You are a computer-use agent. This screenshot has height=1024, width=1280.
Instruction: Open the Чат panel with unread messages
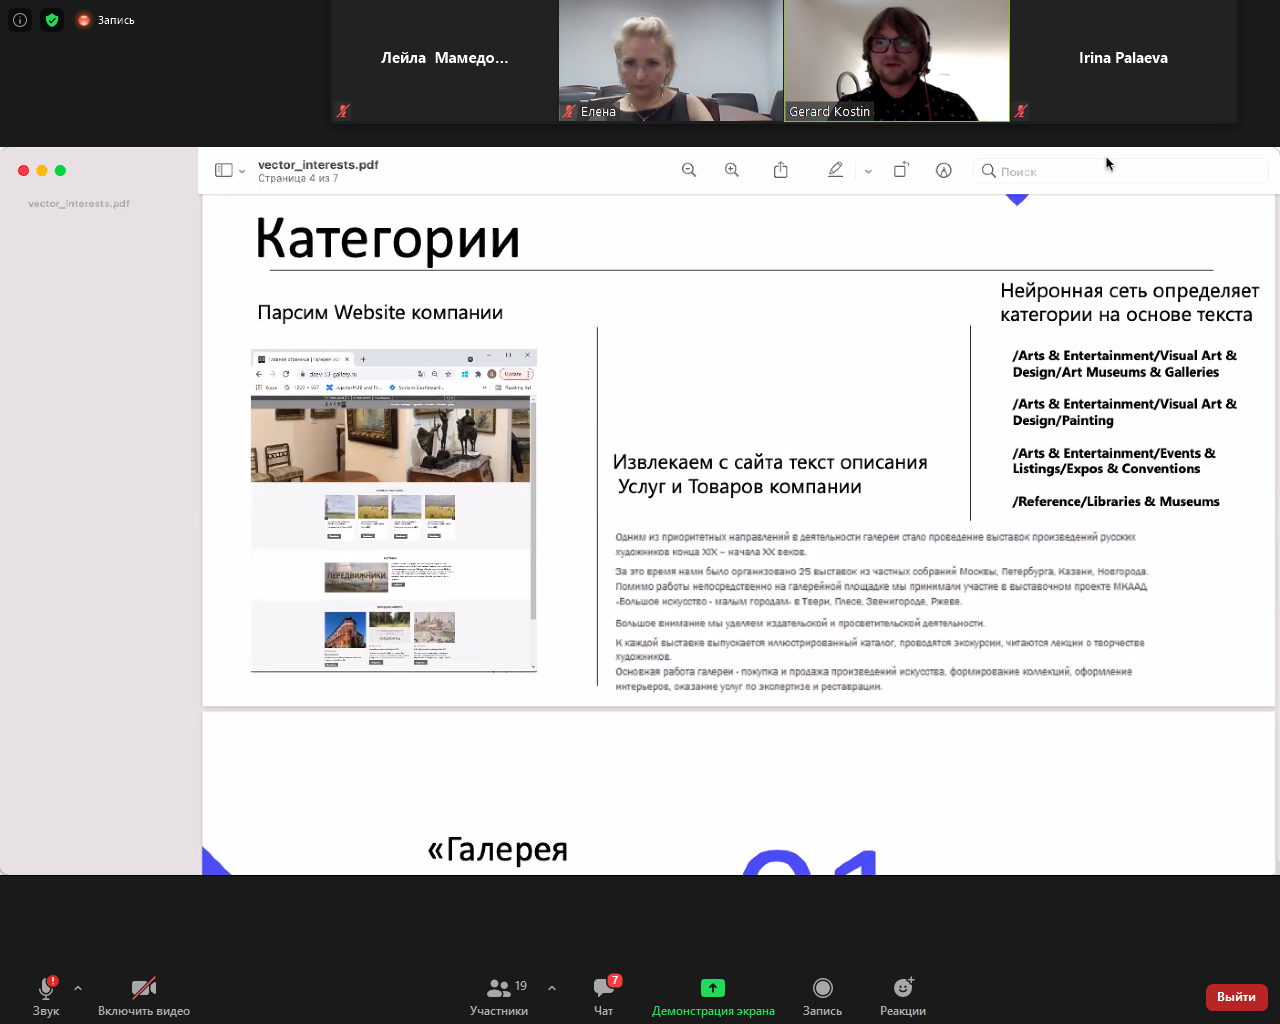pyautogui.click(x=604, y=994)
